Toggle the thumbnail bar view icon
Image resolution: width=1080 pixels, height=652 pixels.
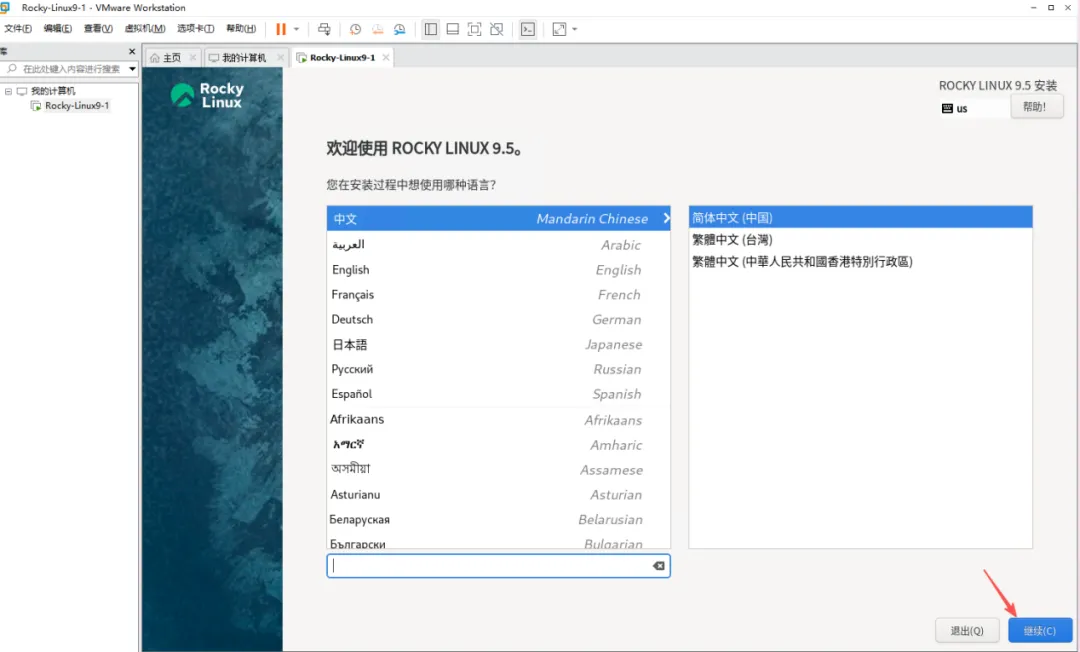(x=453, y=29)
